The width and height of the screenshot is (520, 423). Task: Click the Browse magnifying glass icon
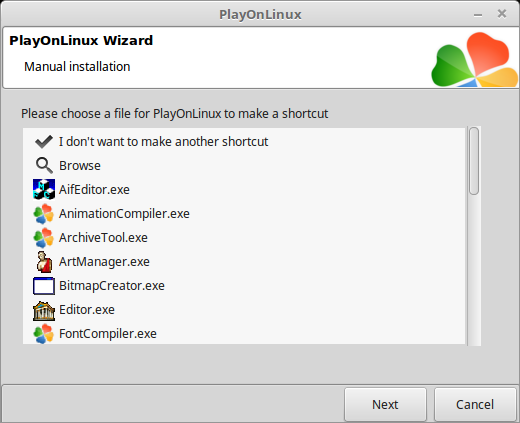44,165
